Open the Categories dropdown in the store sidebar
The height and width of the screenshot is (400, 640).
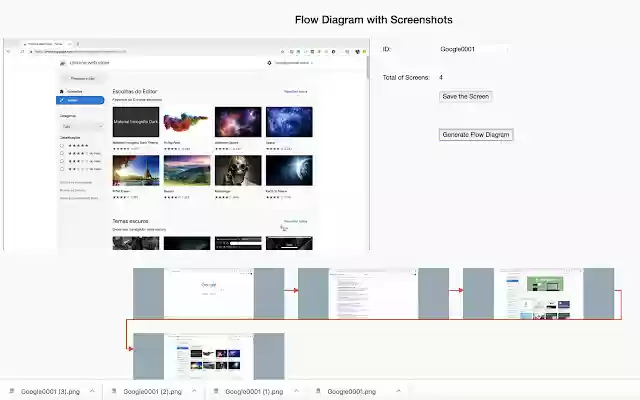[82, 127]
